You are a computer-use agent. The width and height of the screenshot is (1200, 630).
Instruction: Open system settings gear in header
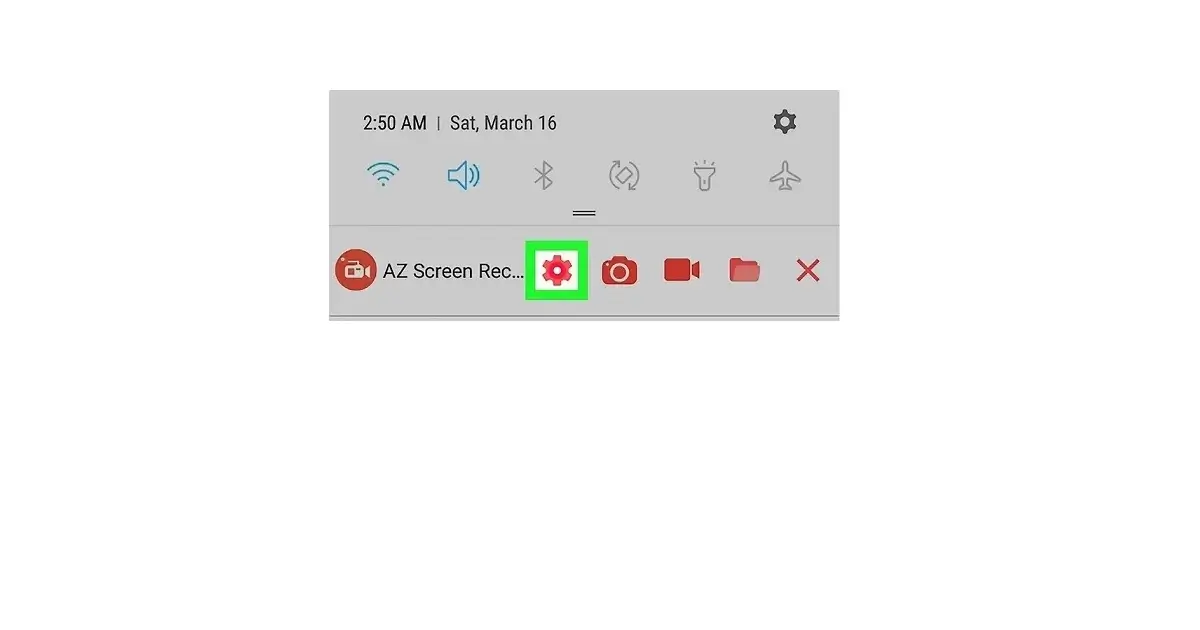(x=785, y=122)
